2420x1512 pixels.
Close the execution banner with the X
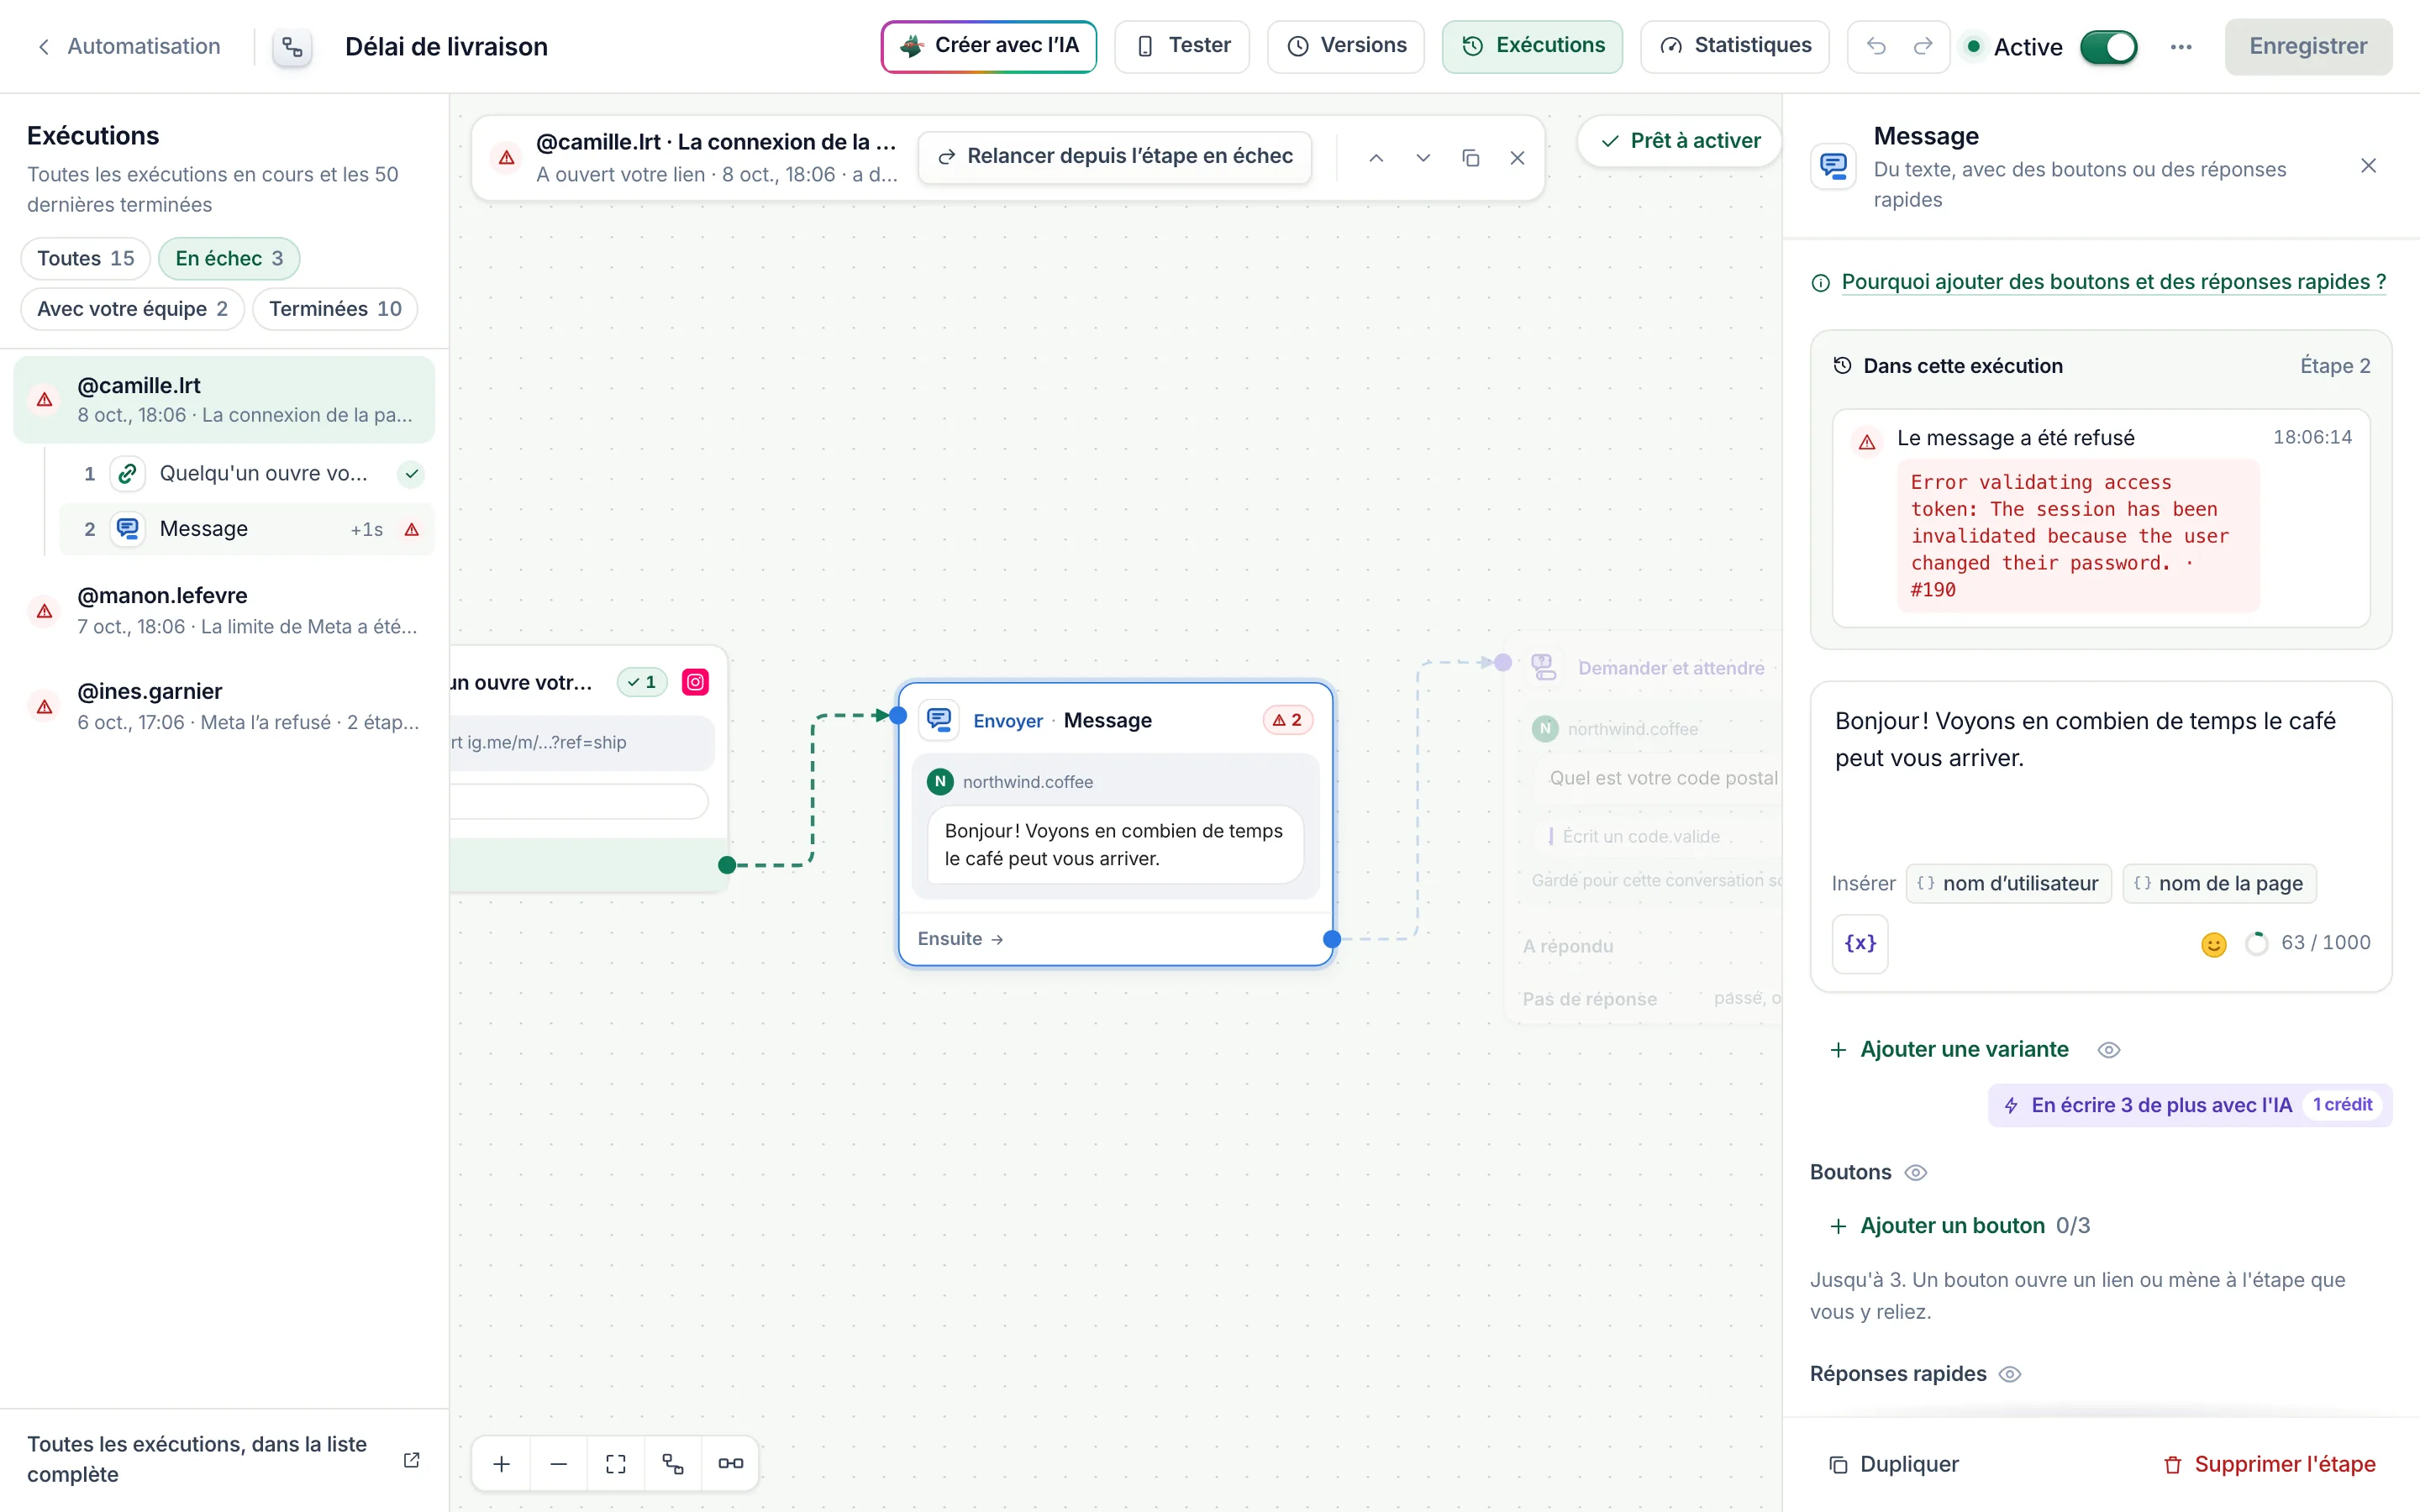tap(1517, 158)
